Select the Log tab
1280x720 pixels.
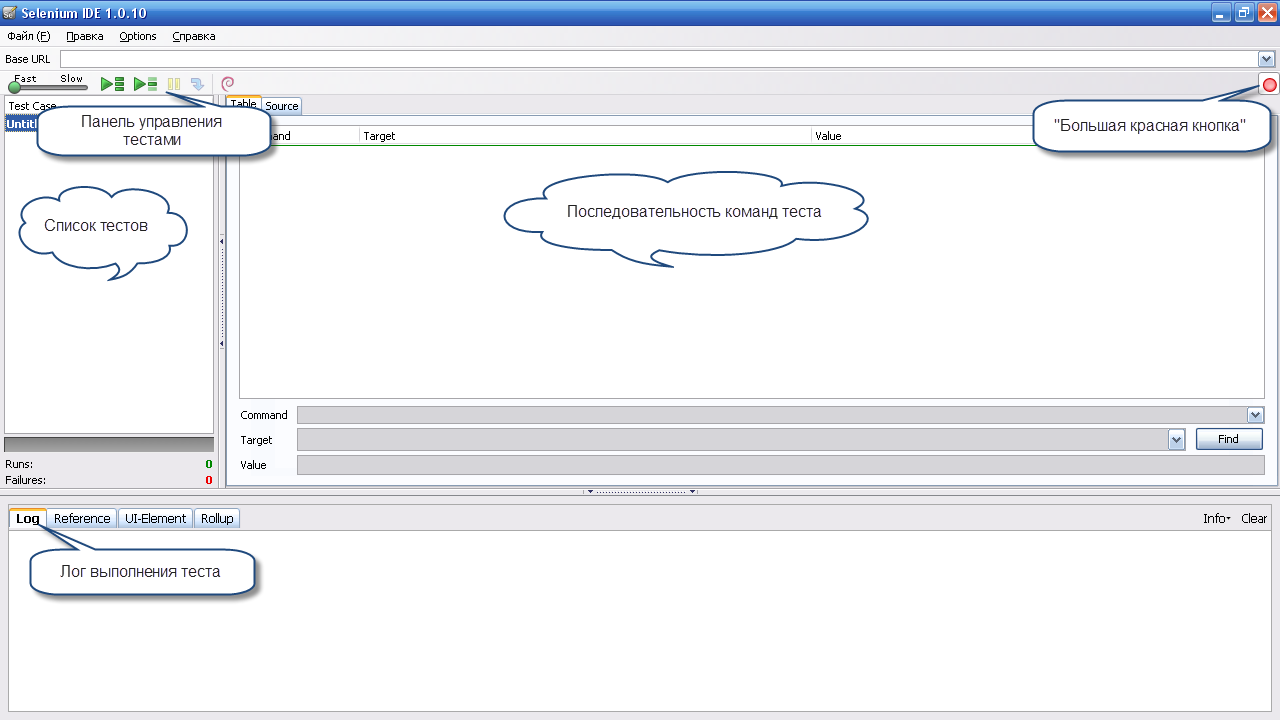[x=28, y=518]
